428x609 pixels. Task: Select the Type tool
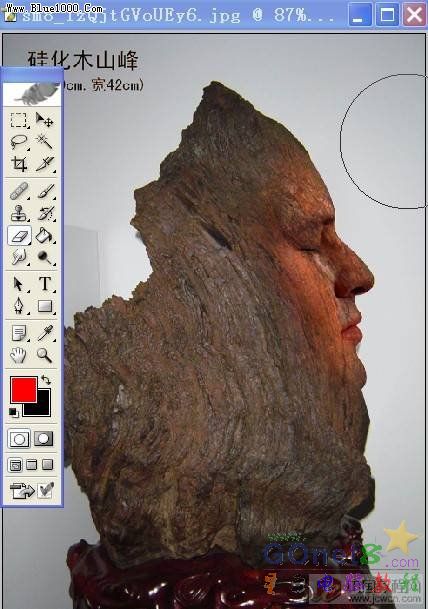(x=44, y=284)
